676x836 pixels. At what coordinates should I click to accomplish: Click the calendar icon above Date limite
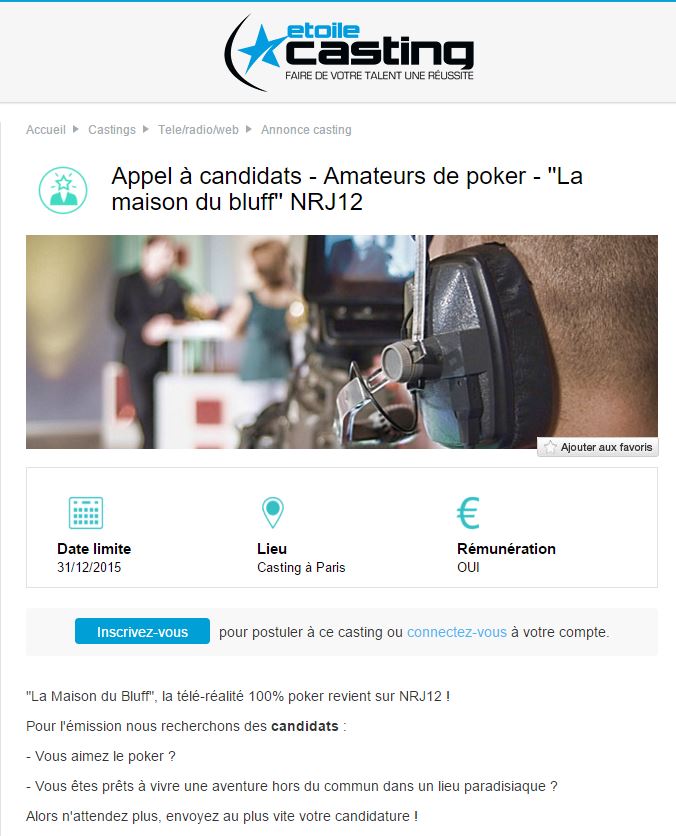(86, 512)
